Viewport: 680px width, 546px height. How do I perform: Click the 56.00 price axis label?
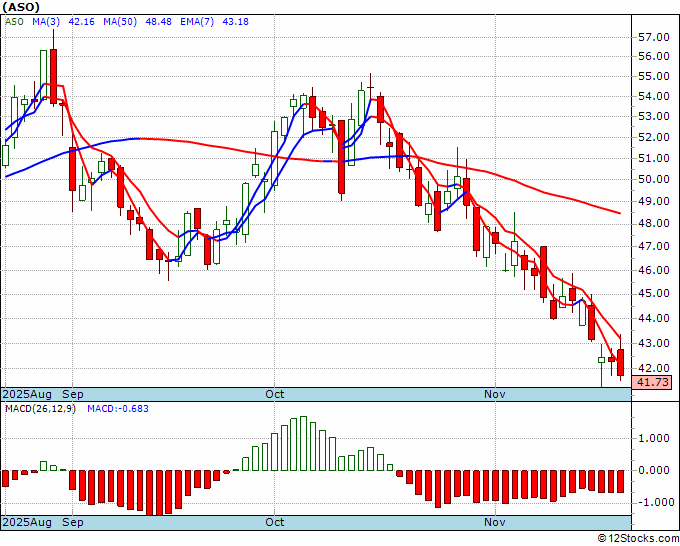pyautogui.click(x=654, y=56)
